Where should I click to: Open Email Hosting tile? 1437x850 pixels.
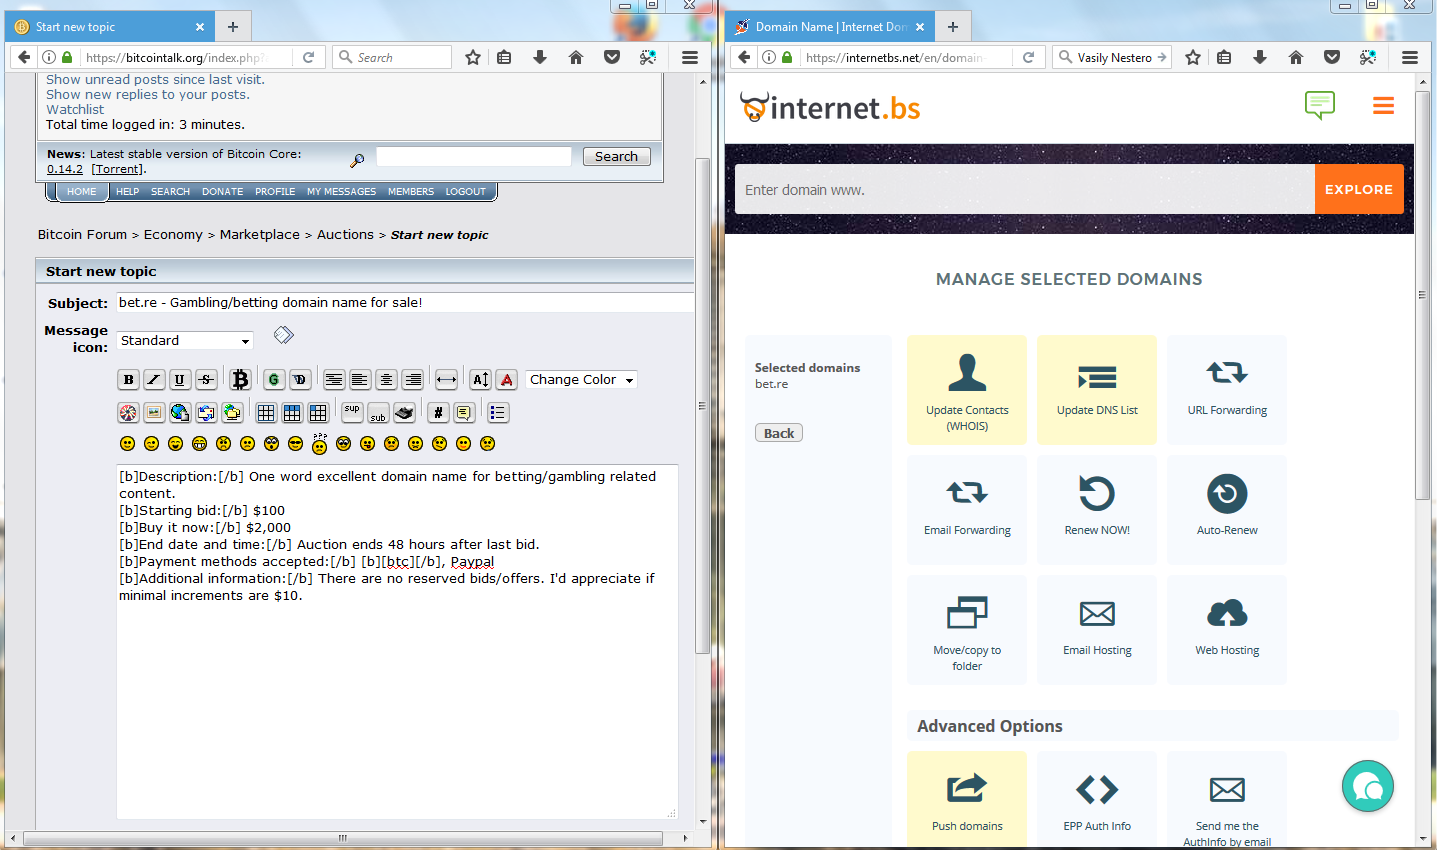pyautogui.click(x=1097, y=630)
